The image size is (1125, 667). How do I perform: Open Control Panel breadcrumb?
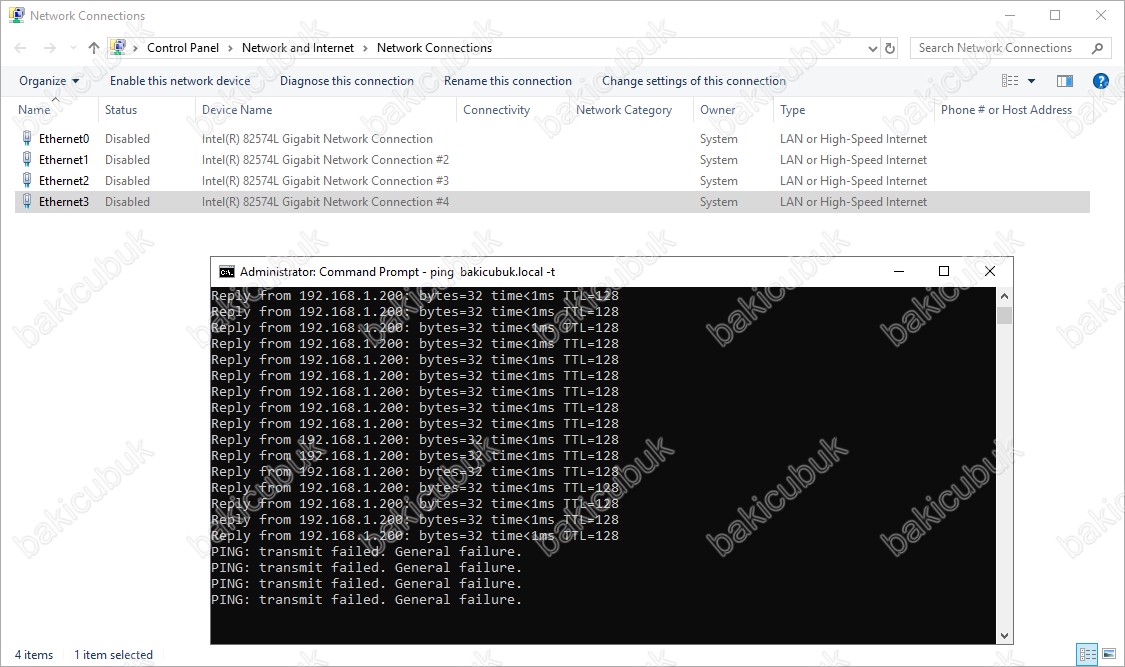click(183, 48)
